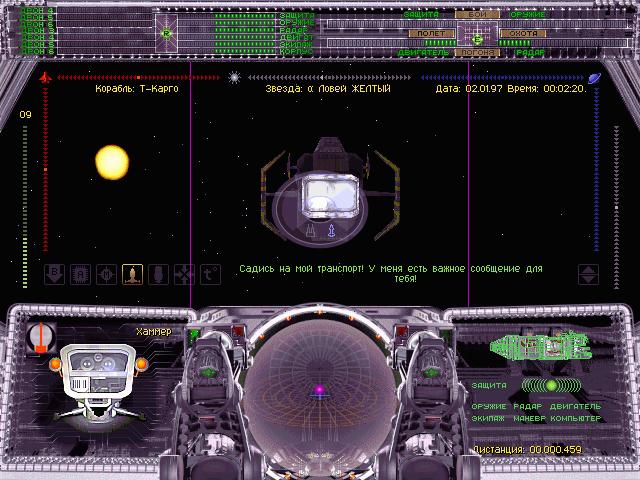This screenshot has height=480, width=640.
Task: Click the four-arrows move icon
Action: tap(184, 273)
